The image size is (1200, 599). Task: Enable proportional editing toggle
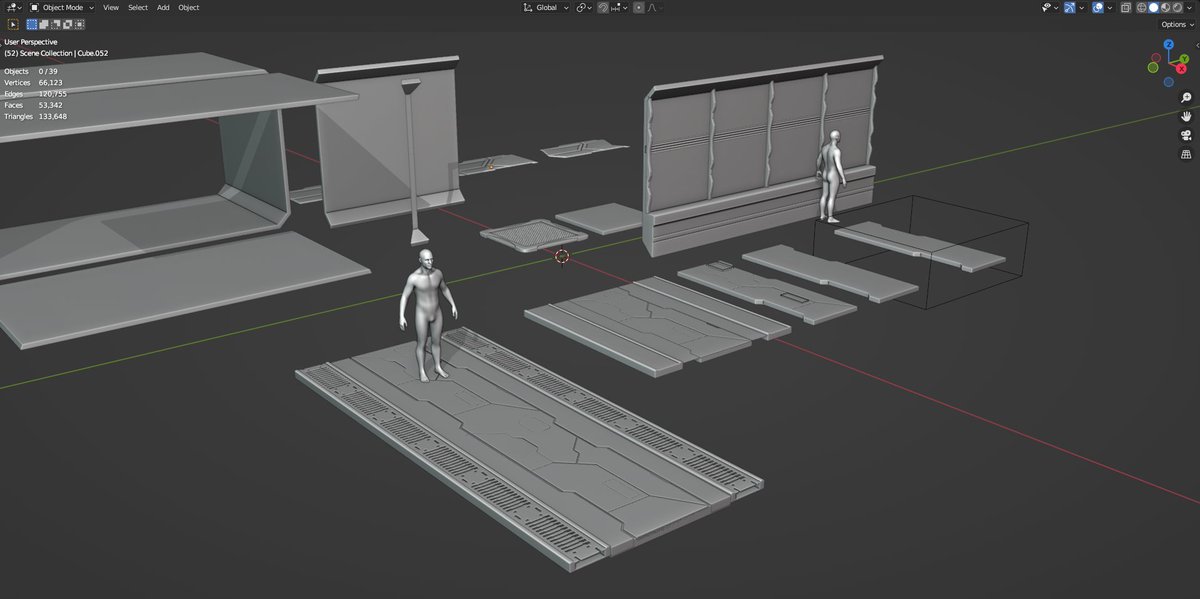tap(638, 8)
